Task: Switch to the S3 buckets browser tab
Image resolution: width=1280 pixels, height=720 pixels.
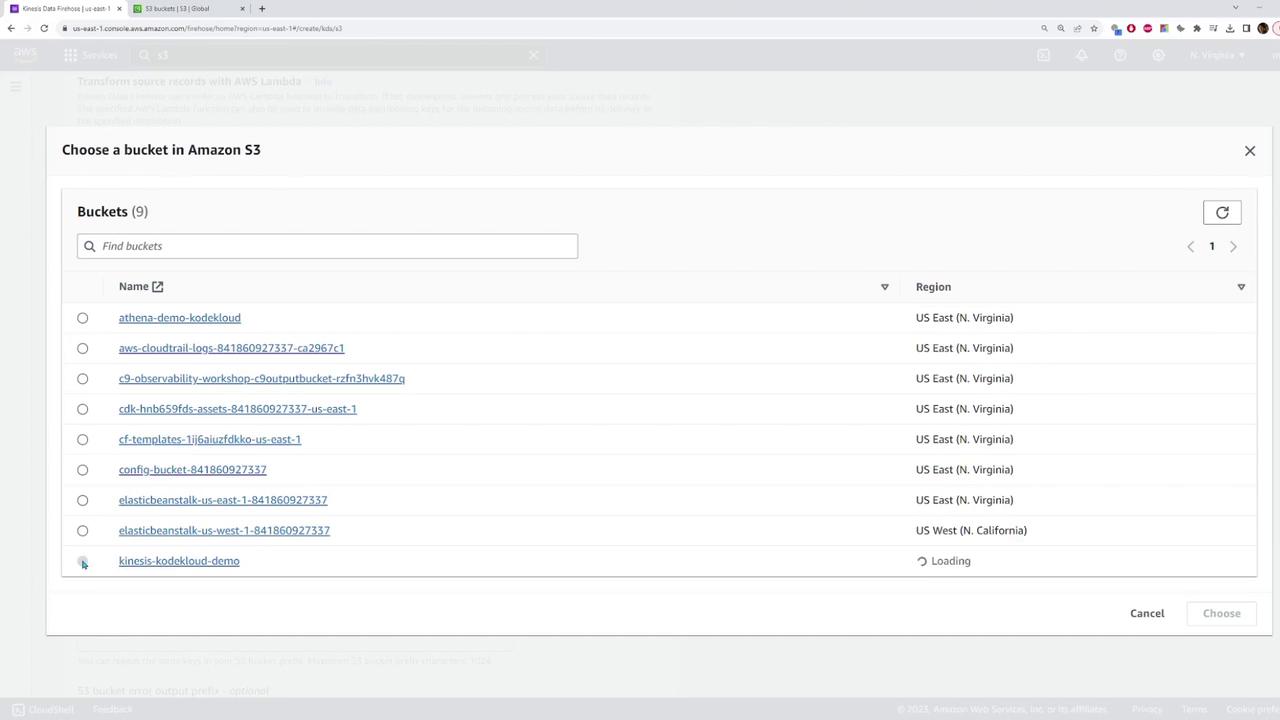Action: (185, 9)
